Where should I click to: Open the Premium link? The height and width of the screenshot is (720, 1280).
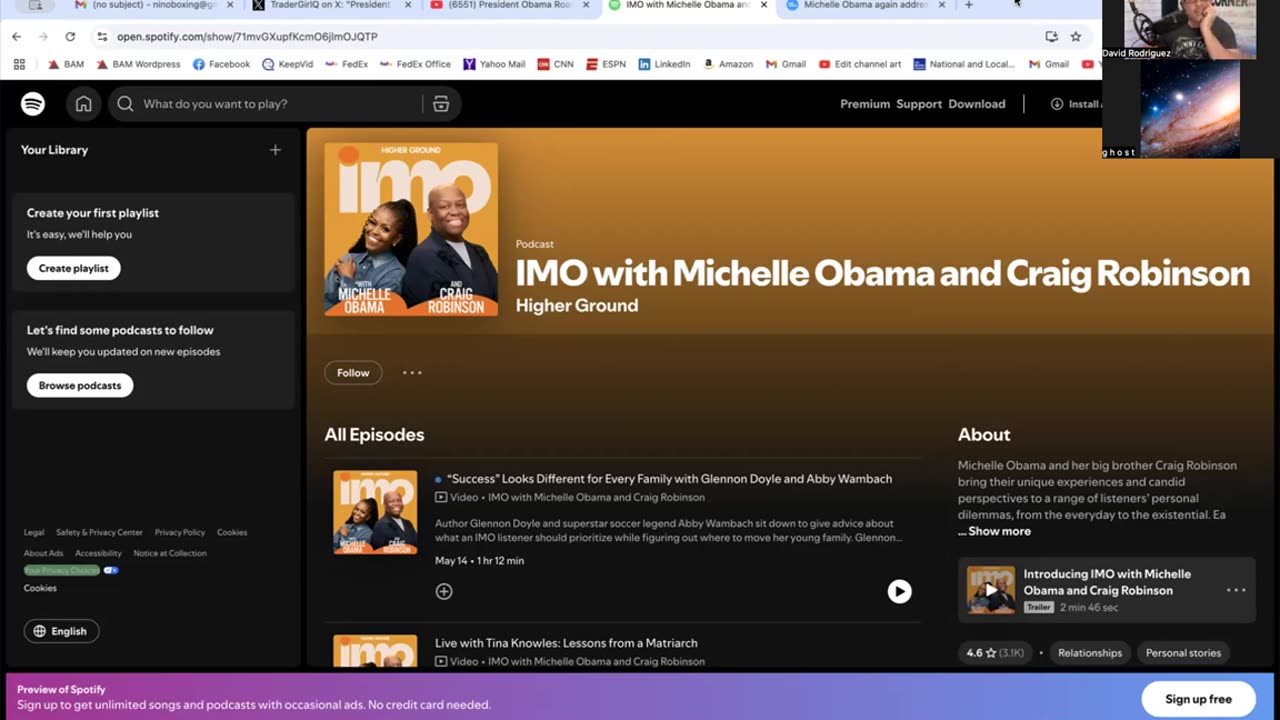click(x=865, y=104)
